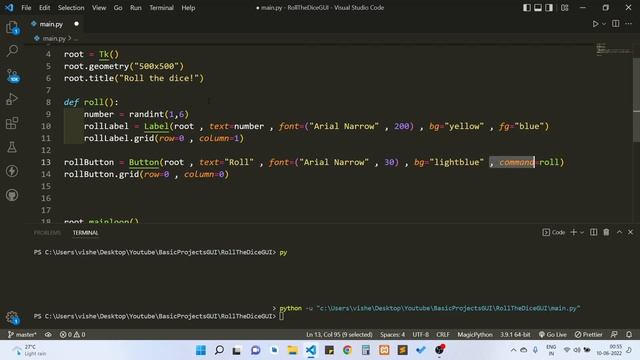This screenshot has width=640, height=360.
Task: Open the Manage gear menu
Action: [12, 317]
